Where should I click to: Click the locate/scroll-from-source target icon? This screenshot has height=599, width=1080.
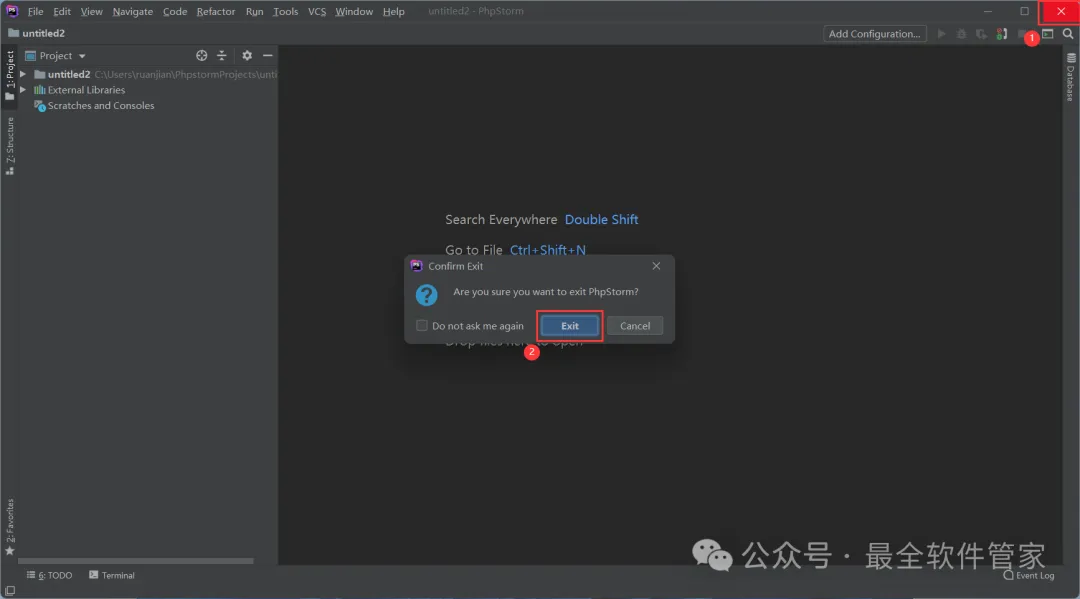pos(201,55)
